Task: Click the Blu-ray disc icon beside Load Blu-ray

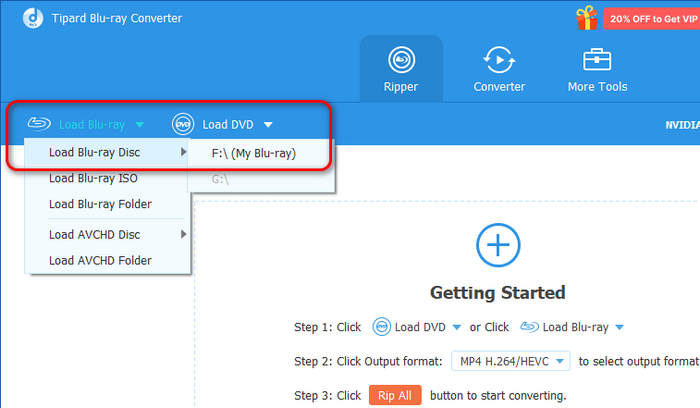Action: (39, 123)
